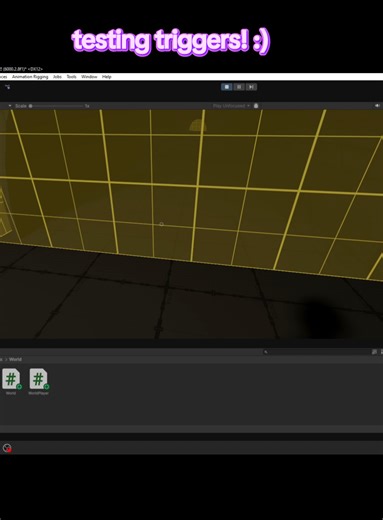
Task: Open the Help menu
Action: coord(107,77)
